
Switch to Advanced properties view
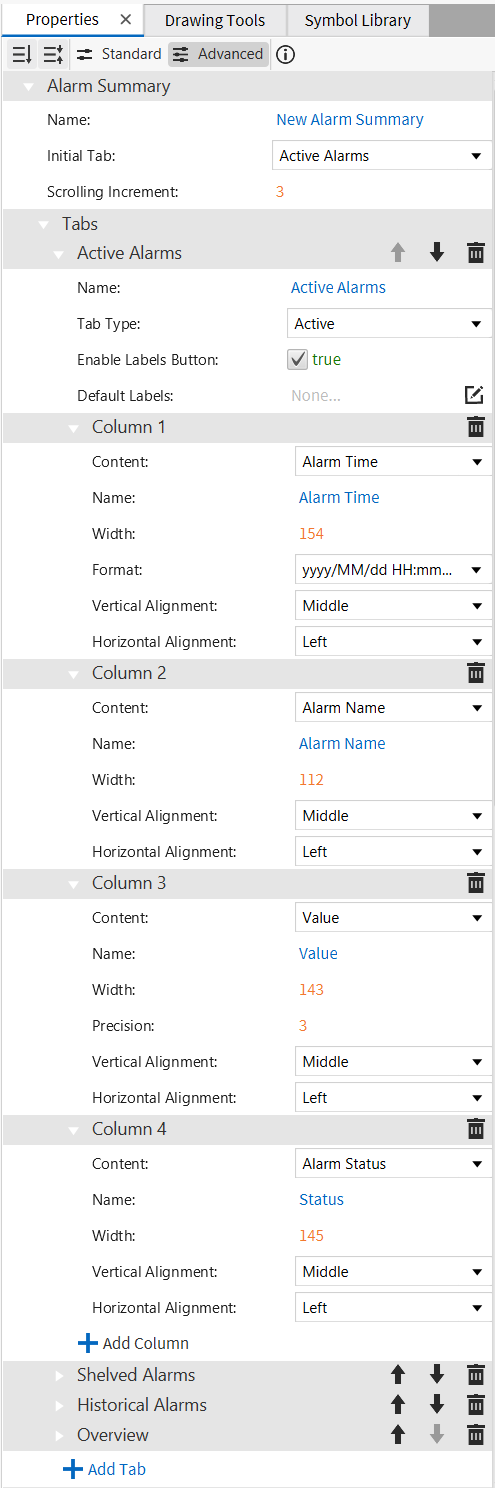[x=218, y=54]
